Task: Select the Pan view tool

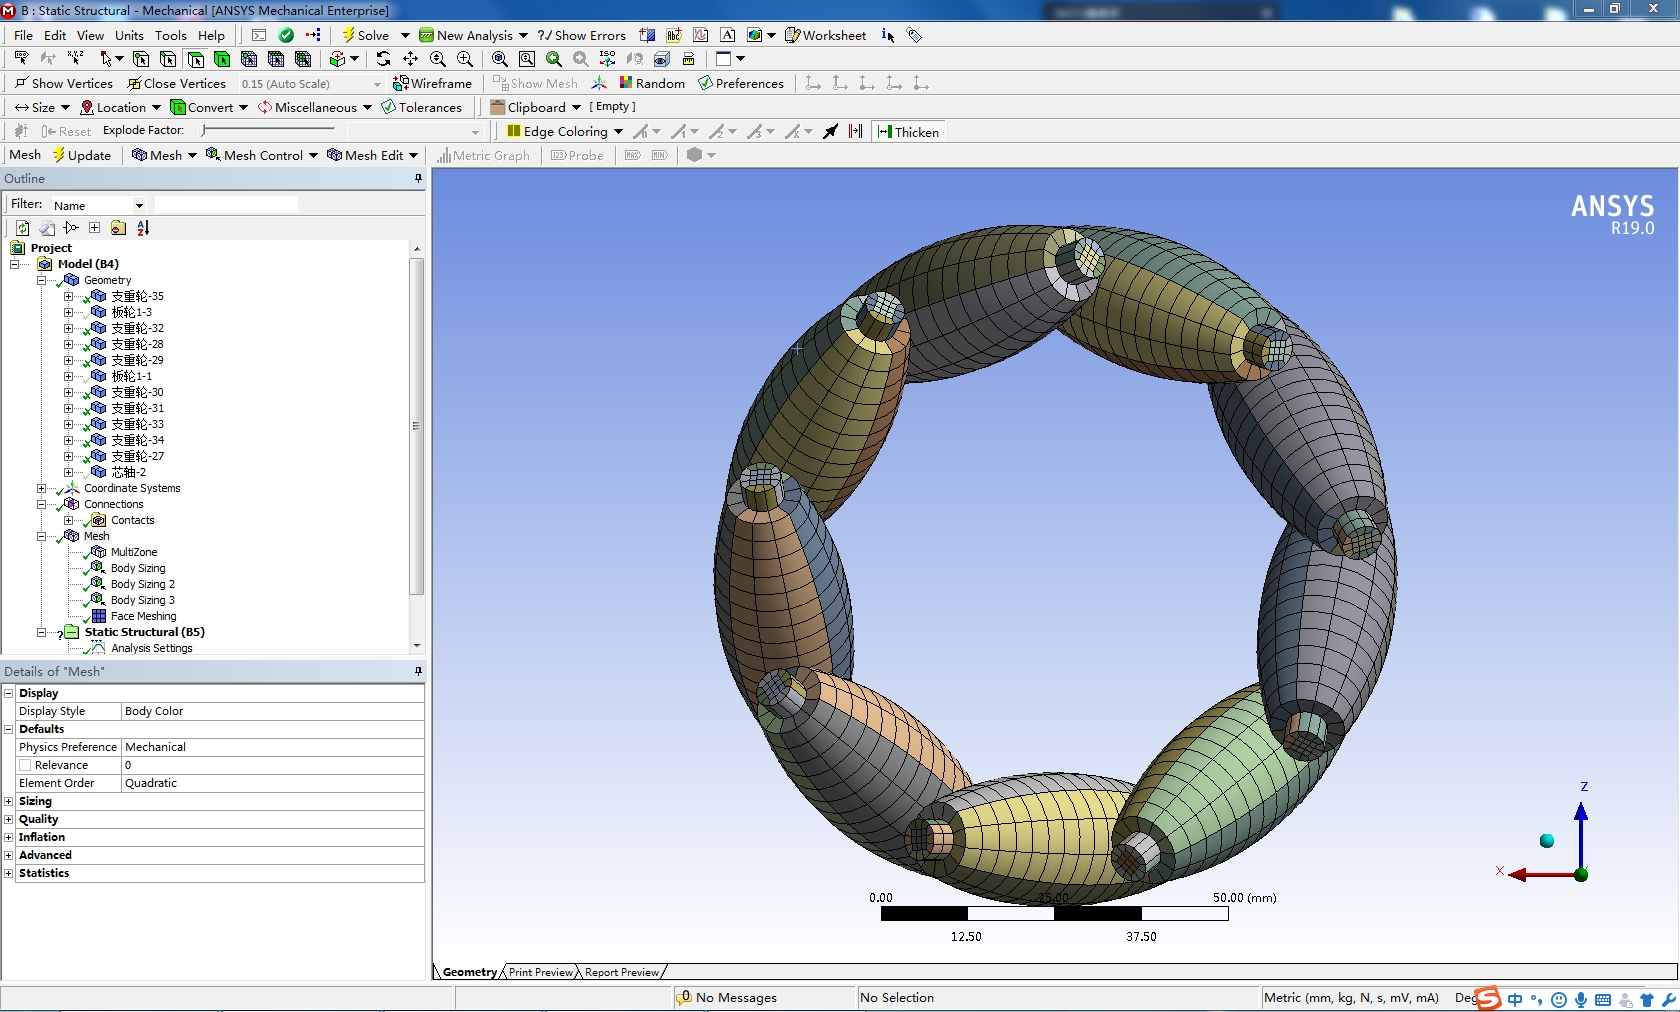Action: click(410, 59)
